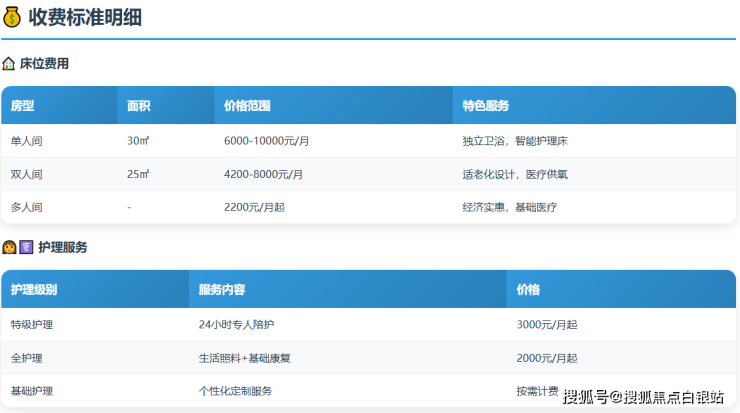Select the 房型 column header
The image size is (740, 413).
pos(23,106)
